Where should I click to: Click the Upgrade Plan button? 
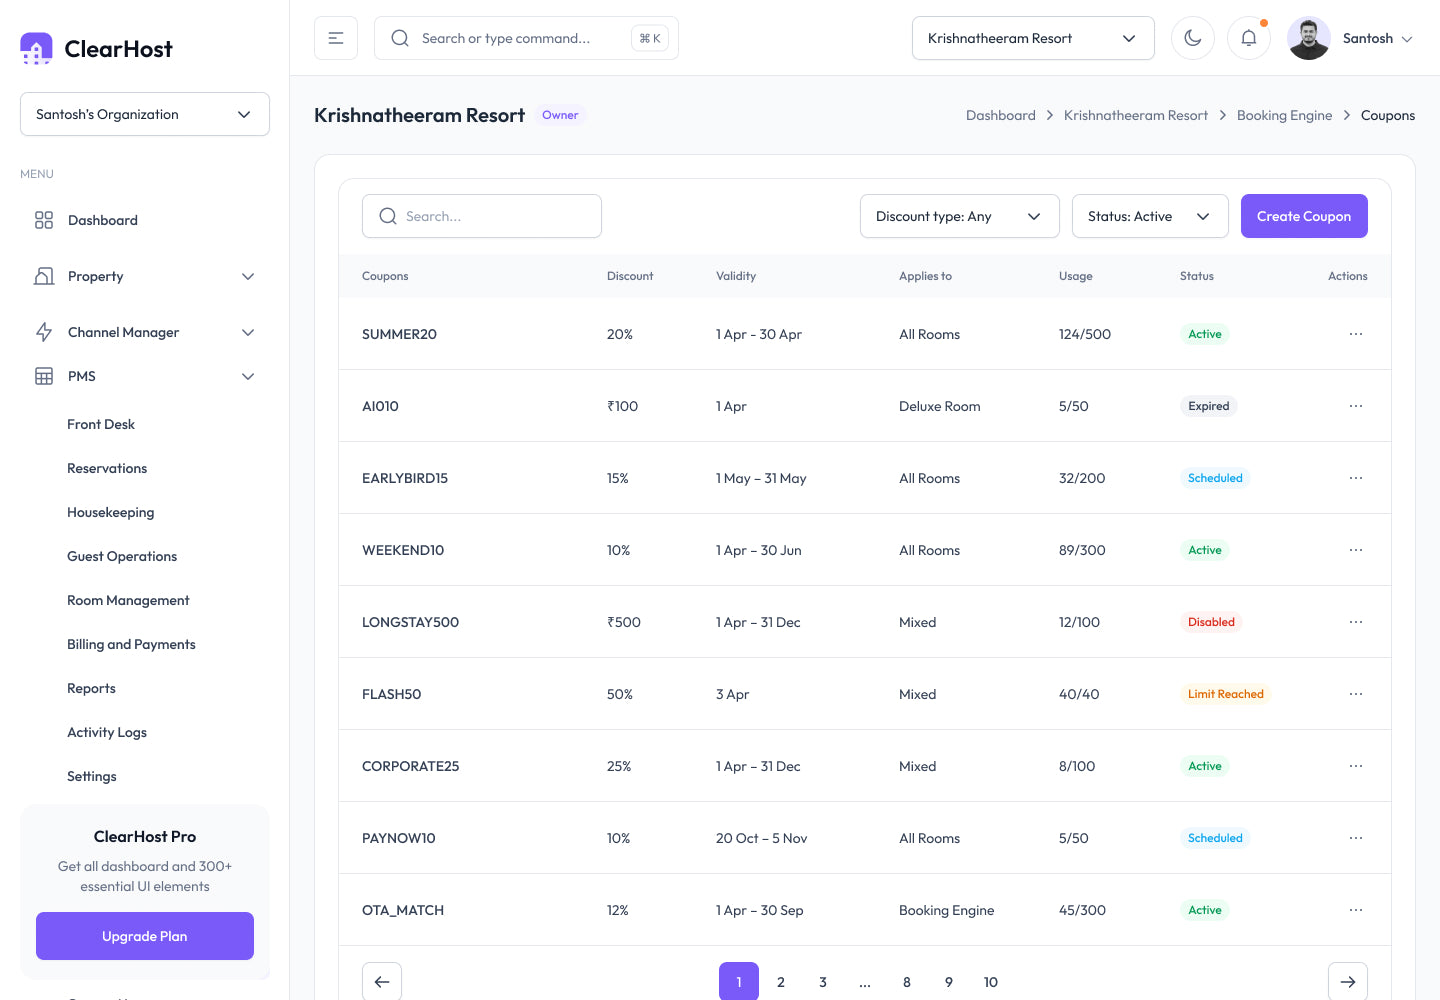pyautogui.click(x=145, y=936)
